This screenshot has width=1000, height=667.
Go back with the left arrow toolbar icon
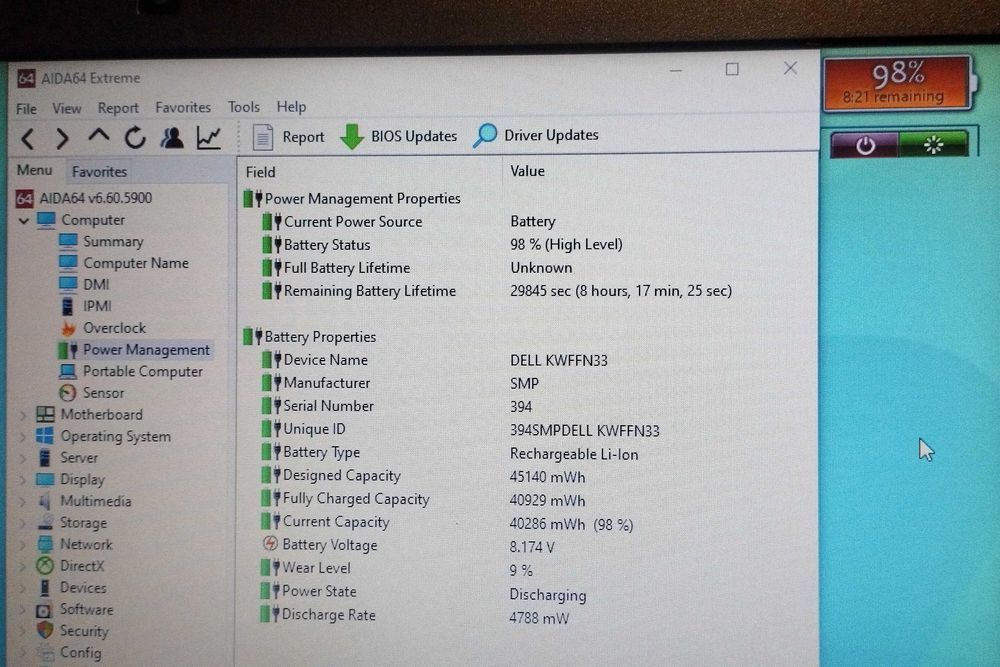pyautogui.click(x=28, y=138)
